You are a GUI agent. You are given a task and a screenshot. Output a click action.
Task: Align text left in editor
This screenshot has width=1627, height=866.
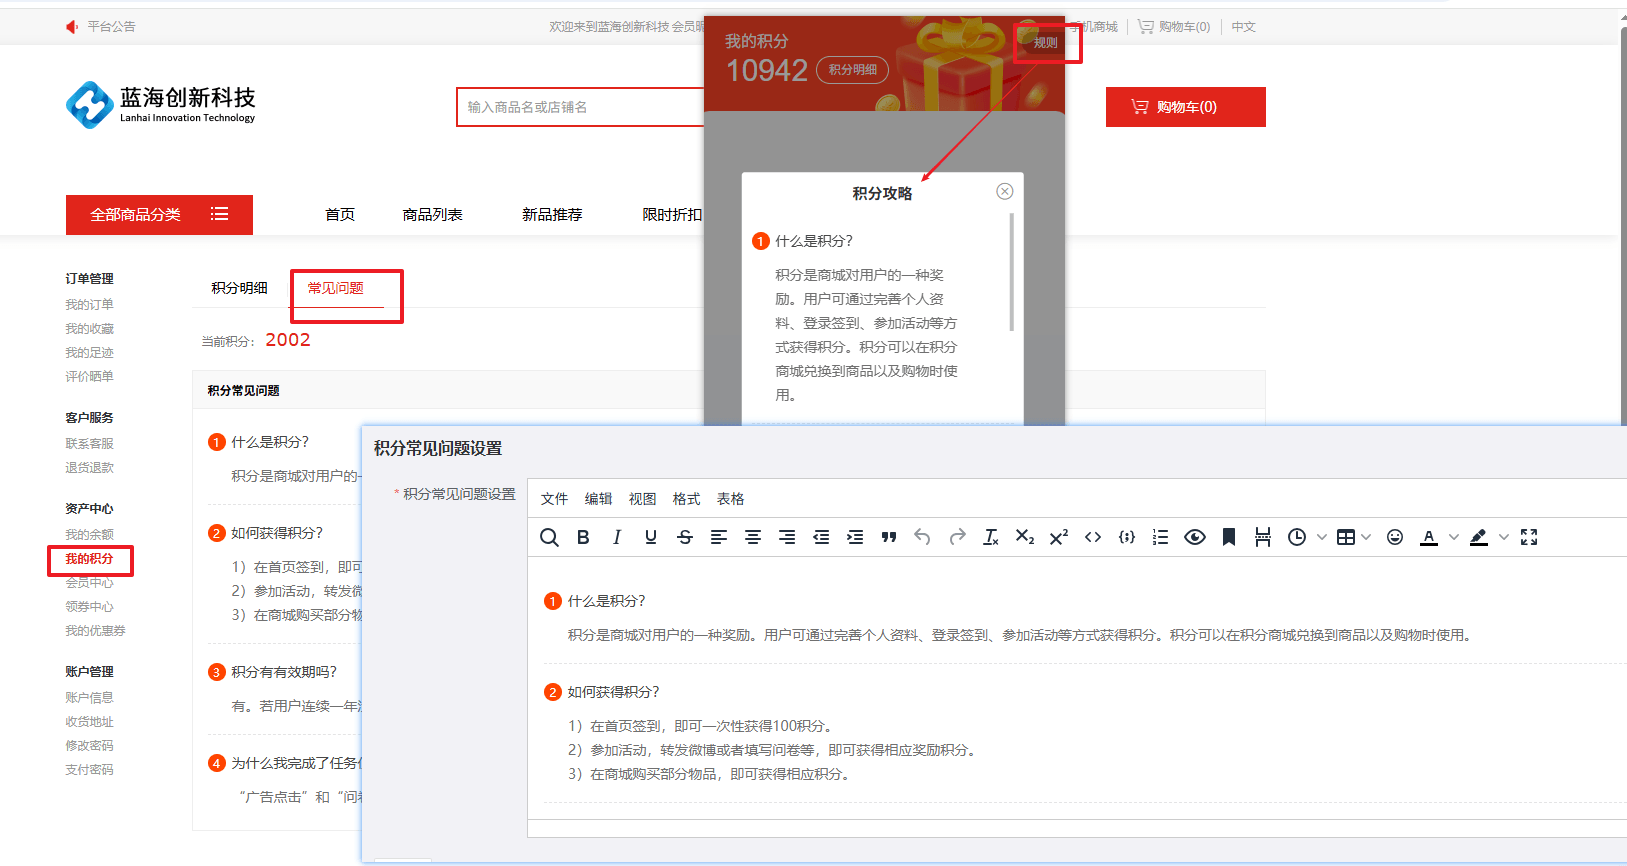coord(719,537)
